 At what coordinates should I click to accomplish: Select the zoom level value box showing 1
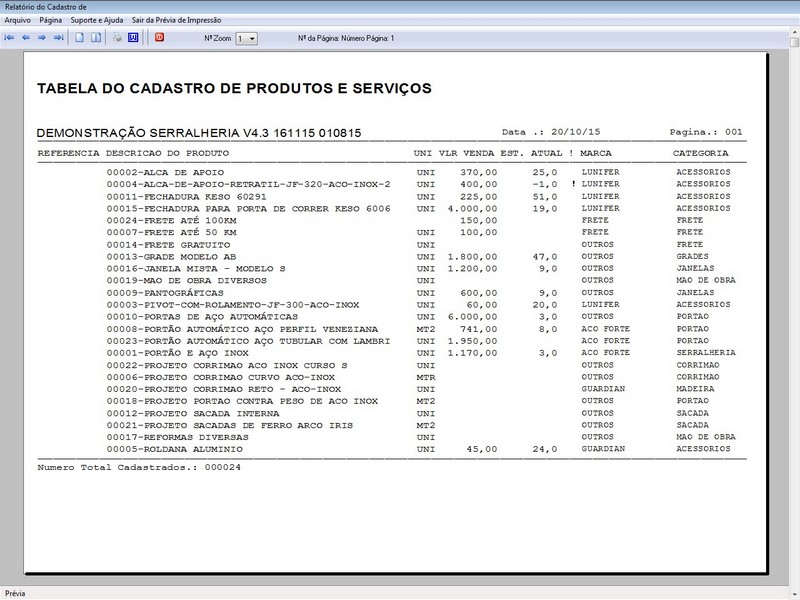pyautogui.click(x=240, y=38)
